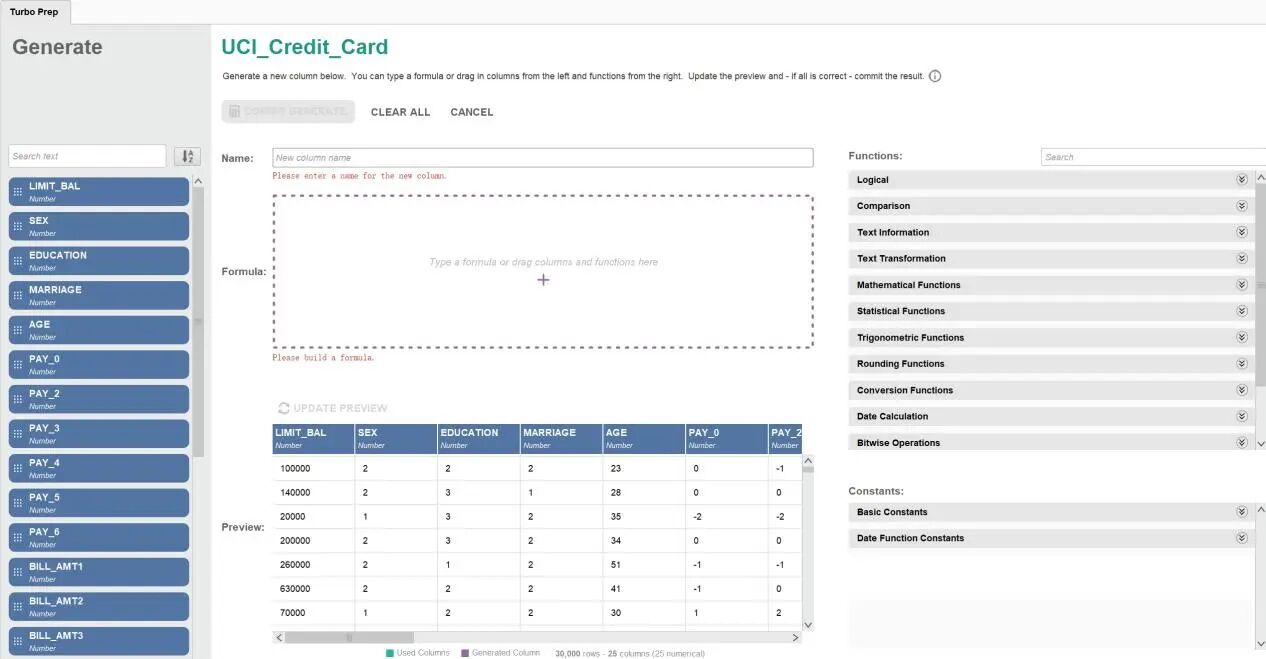Click the AGE preview column header
This screenshot has height=659, width=1266.
(x=643, y=438)
